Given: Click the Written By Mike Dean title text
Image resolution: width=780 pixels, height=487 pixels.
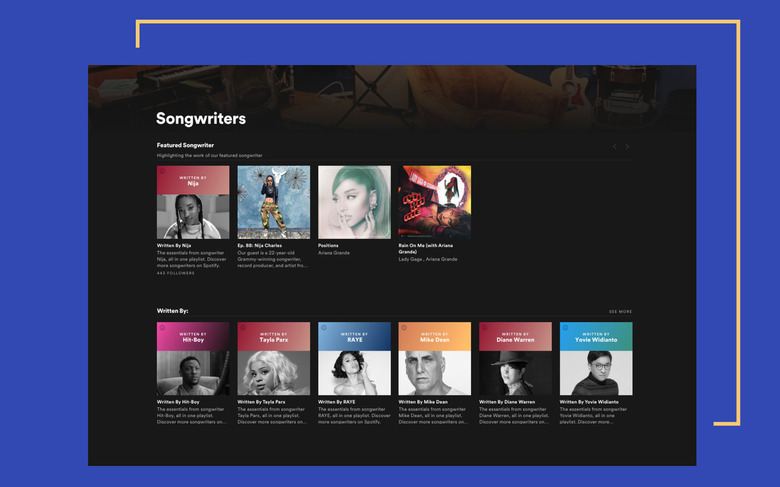Looking at the screenshot, I should [x=424, y=402].
